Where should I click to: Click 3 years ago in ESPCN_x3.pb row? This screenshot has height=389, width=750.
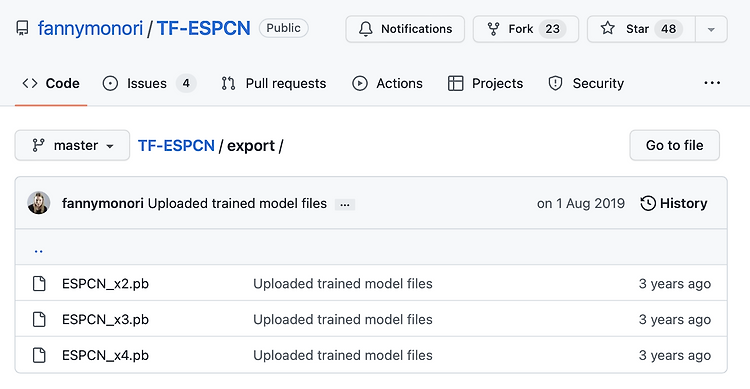point(674,320)
